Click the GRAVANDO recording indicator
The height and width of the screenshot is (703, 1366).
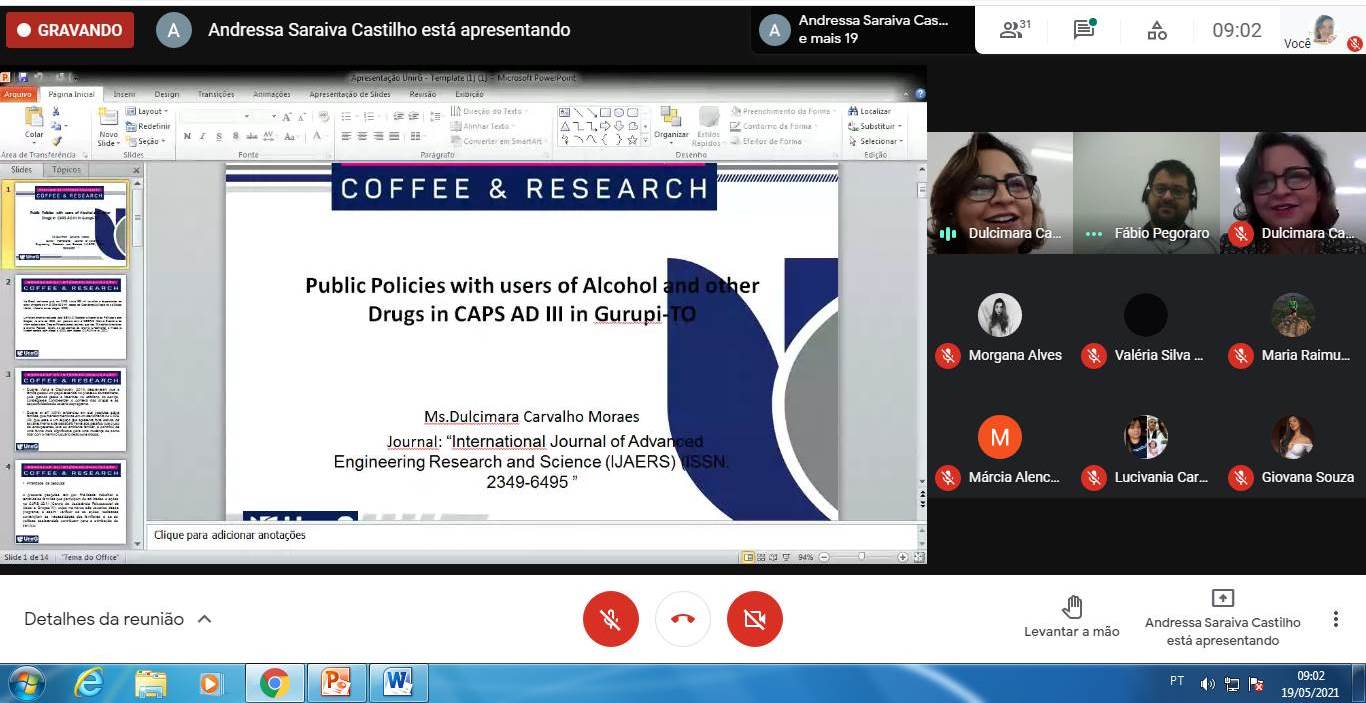pyautogui.click(x=70, y=30)
